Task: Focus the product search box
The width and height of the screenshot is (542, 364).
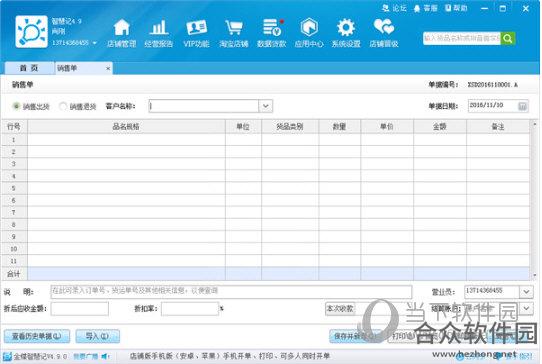Action: coord(462,38)
